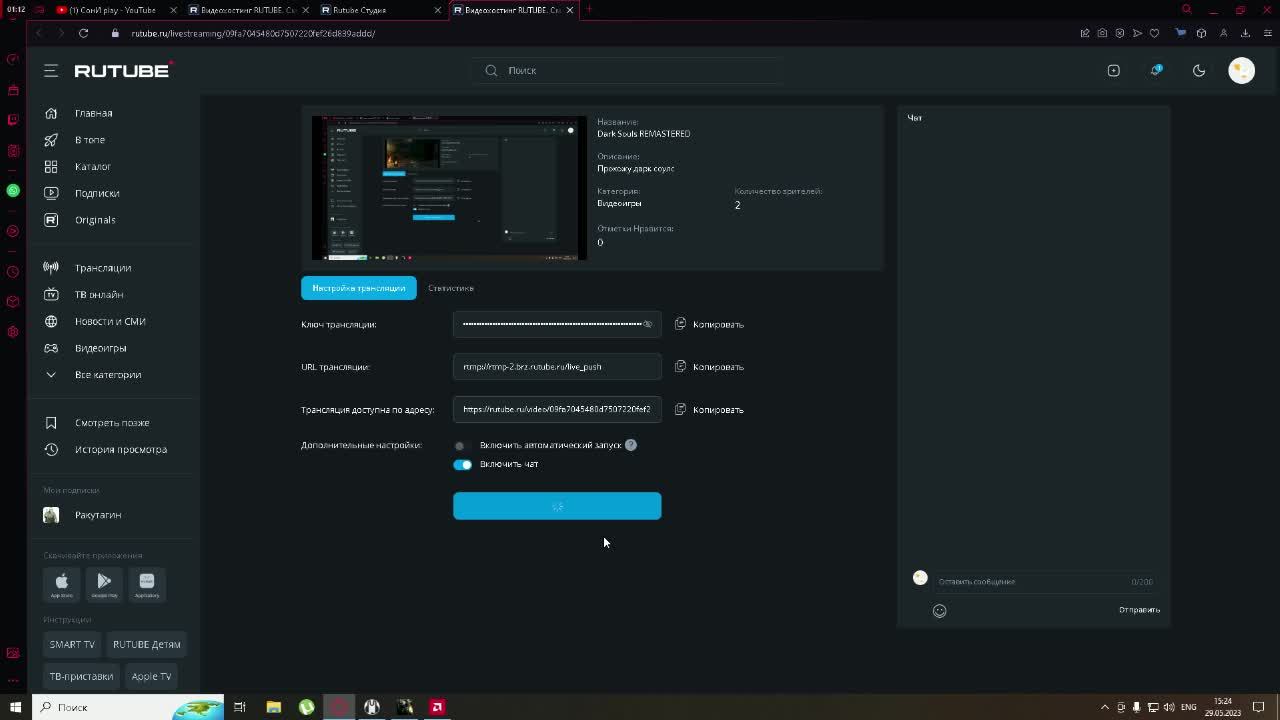This screenshot has height=720, width=1280.
Task: Open the chat emoji picker
Action: click(x=939, y=611)
